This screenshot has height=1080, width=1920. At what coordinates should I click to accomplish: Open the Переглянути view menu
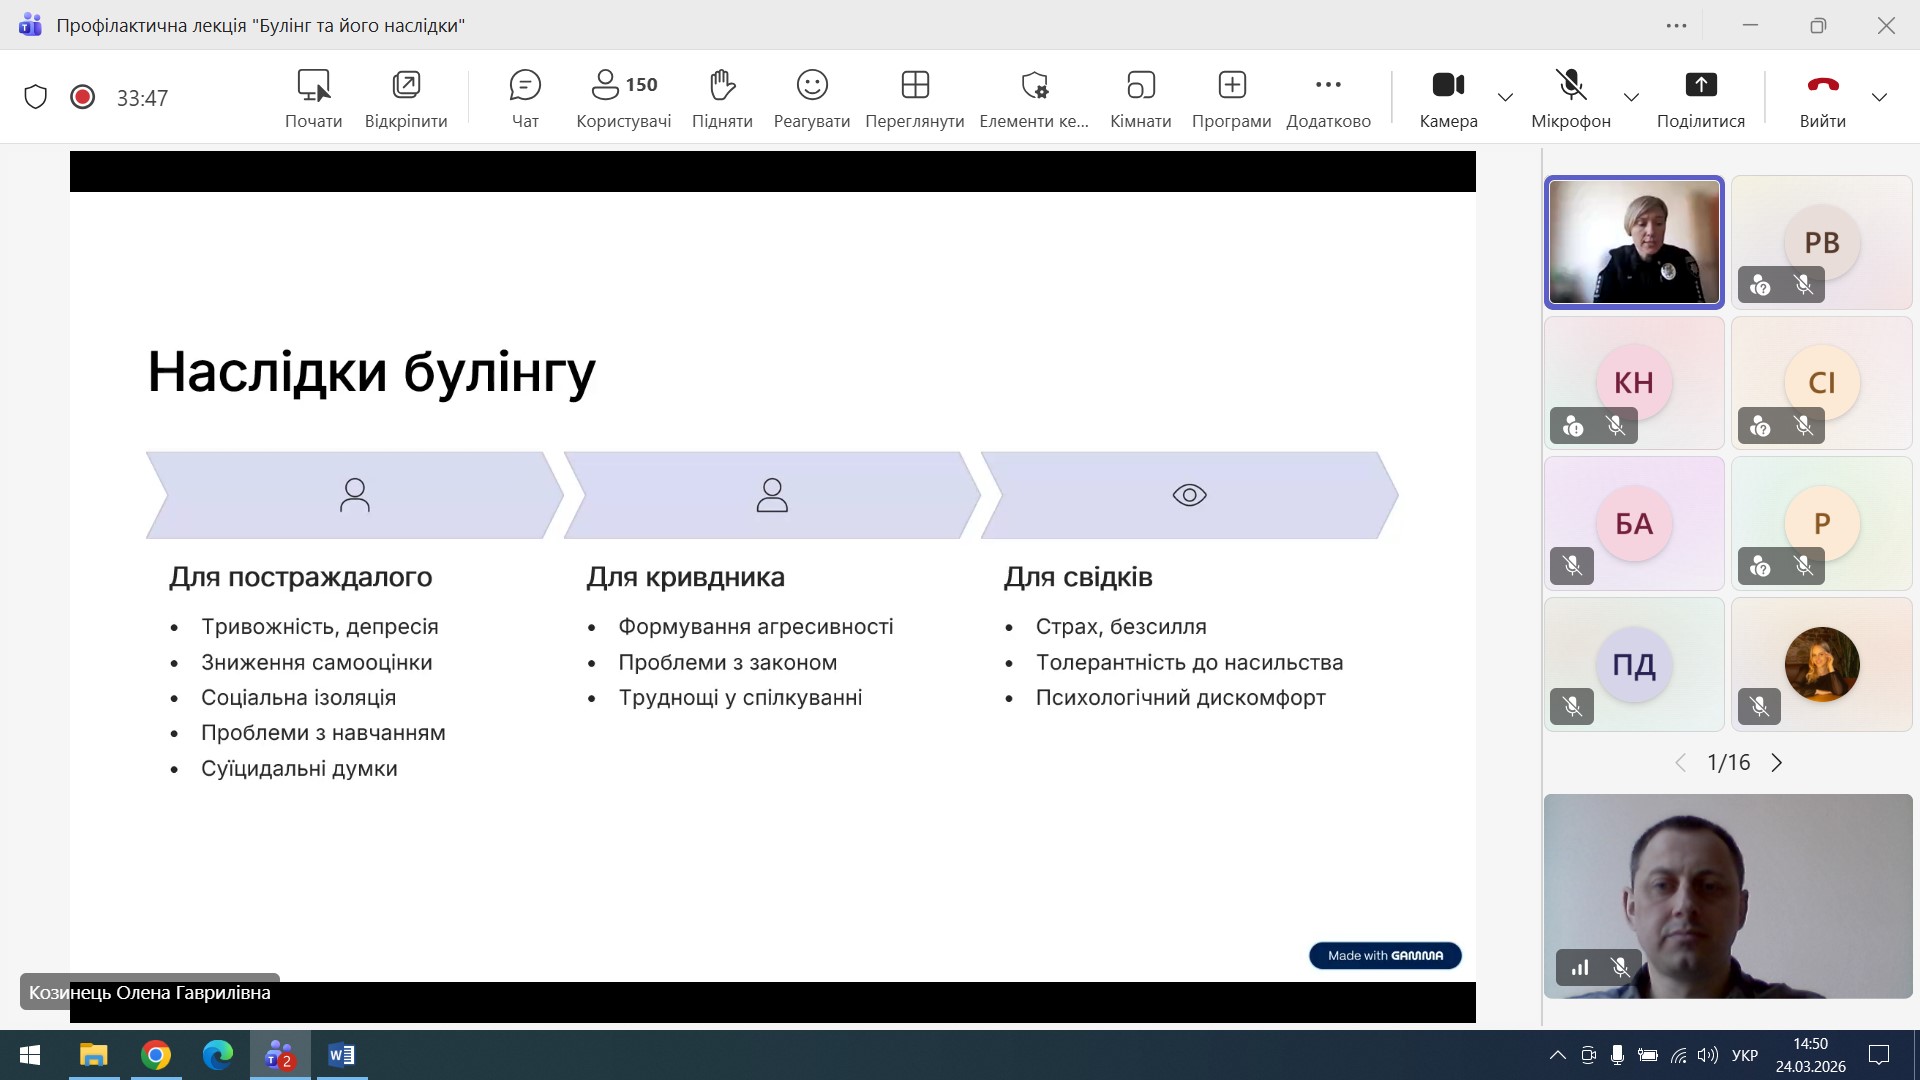[x=914, y=97]
